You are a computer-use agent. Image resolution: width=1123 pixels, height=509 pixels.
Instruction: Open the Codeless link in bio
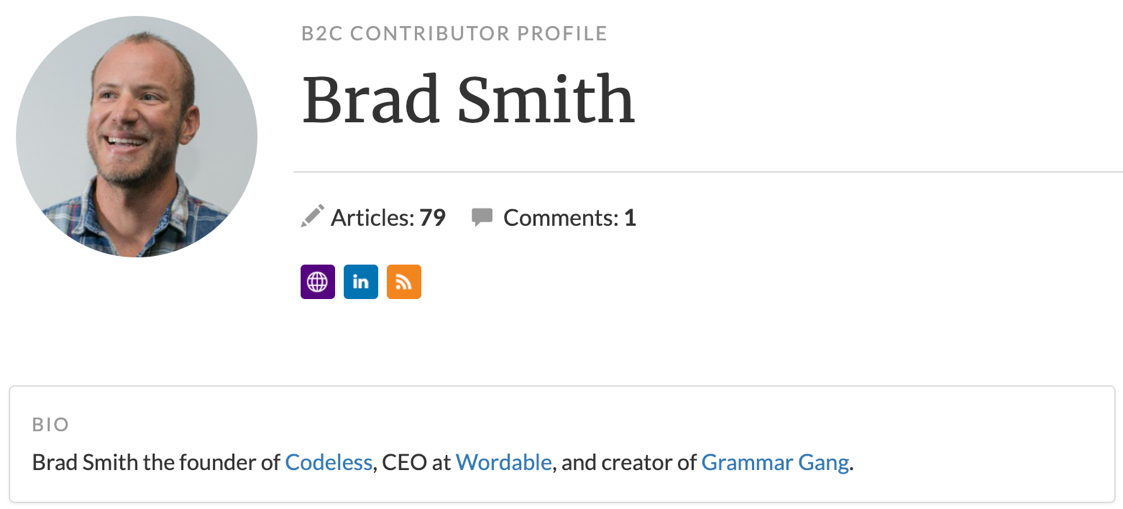[328, 462]
